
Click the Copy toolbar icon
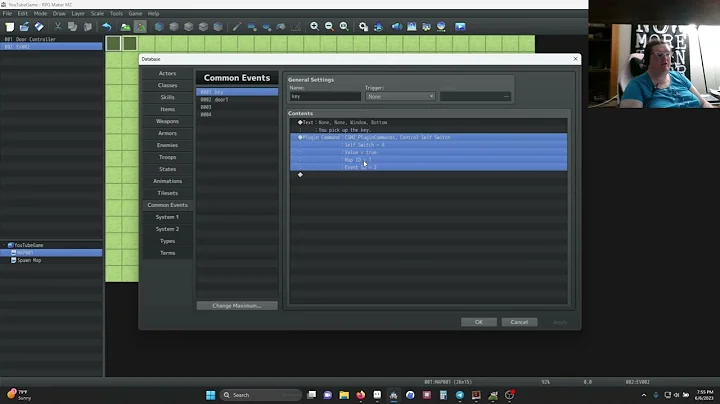(73, 27)
